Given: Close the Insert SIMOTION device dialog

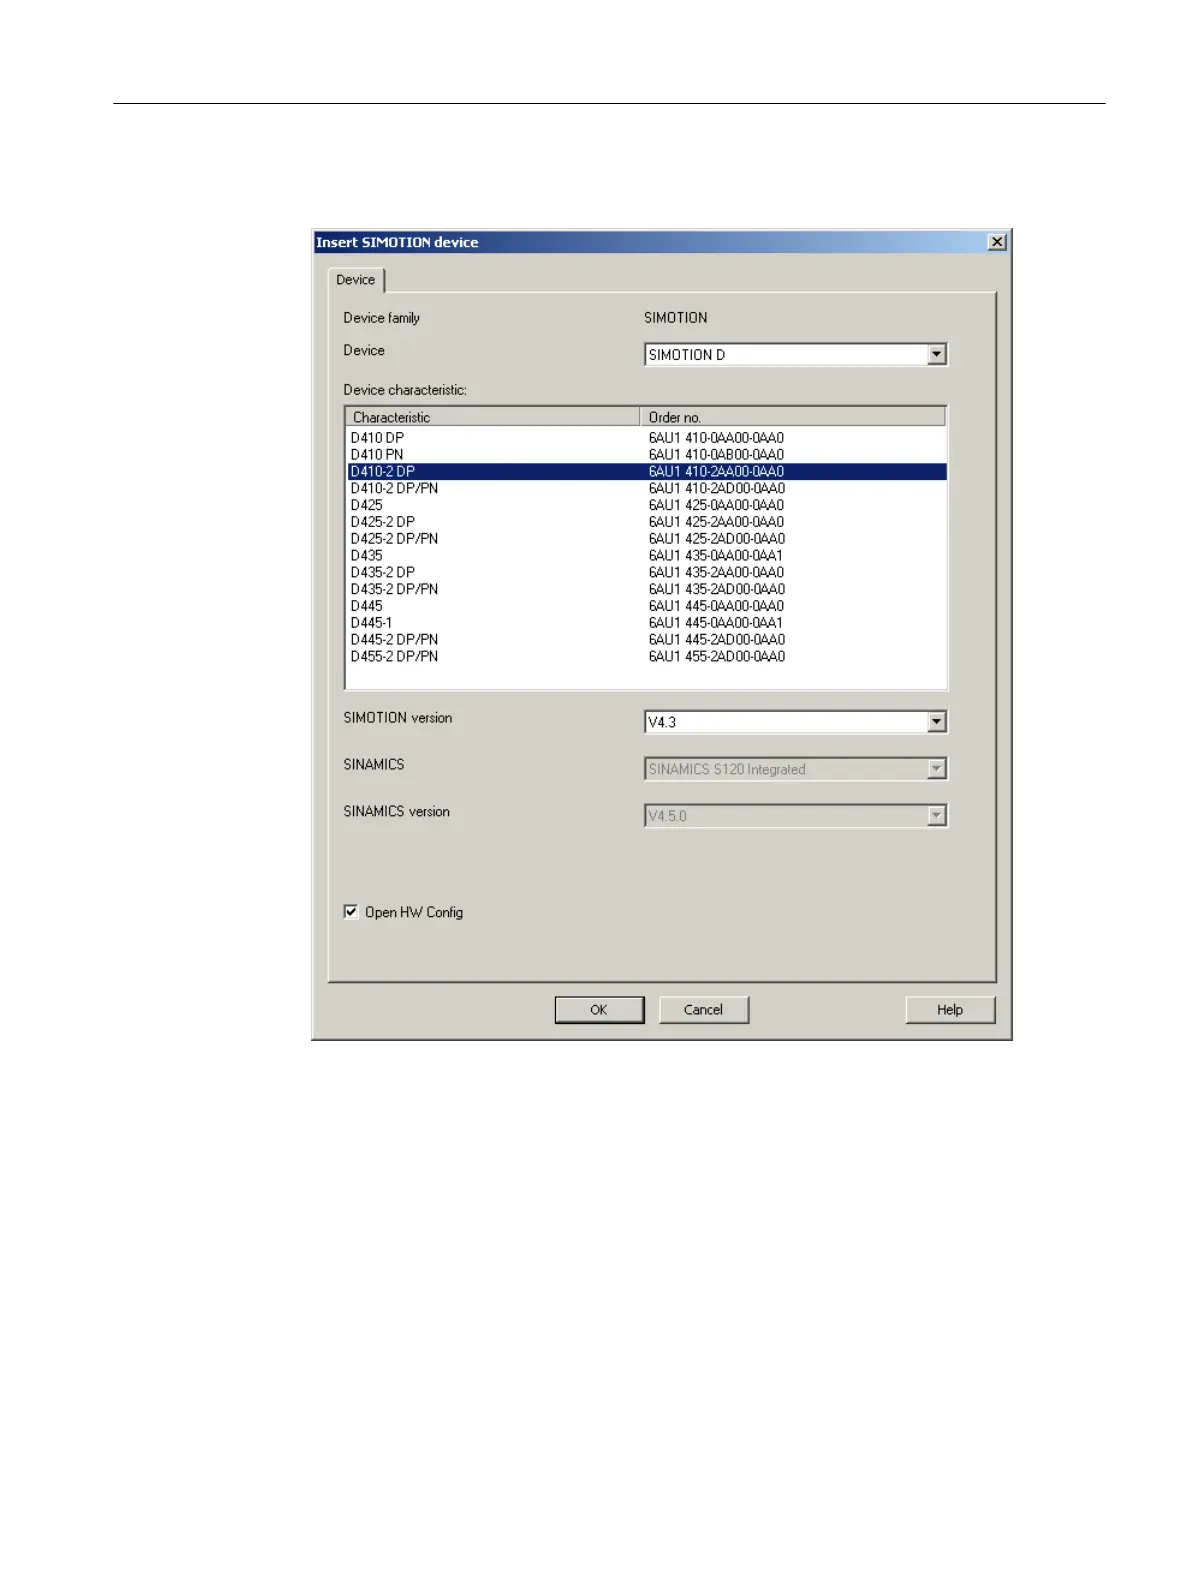Looking at the screenshot, I should point(997,242).
